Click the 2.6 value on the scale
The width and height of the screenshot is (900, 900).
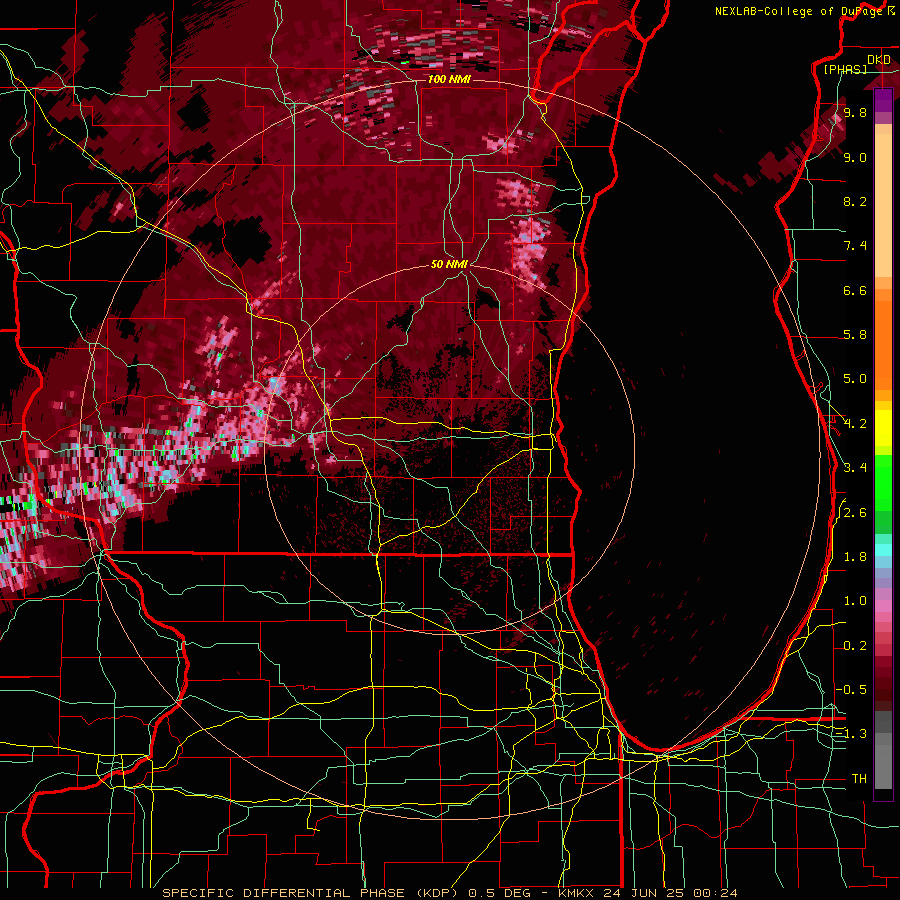[855, 513]
